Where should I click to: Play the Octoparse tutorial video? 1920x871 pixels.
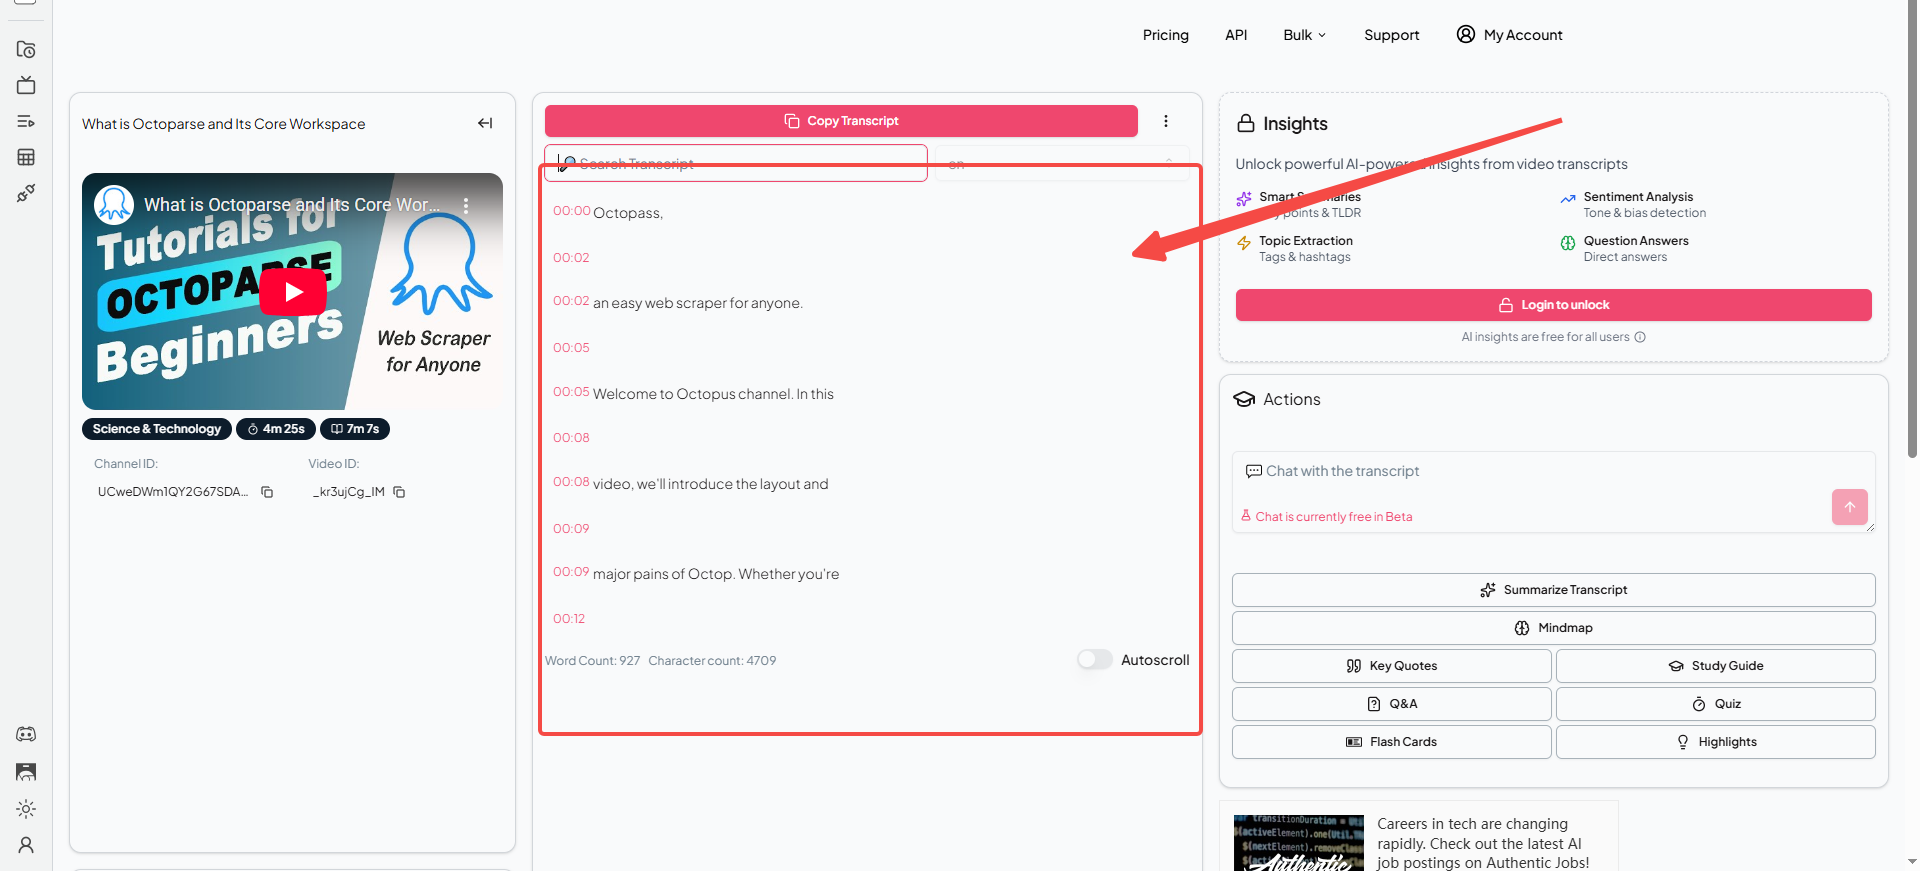pos(293,292)
